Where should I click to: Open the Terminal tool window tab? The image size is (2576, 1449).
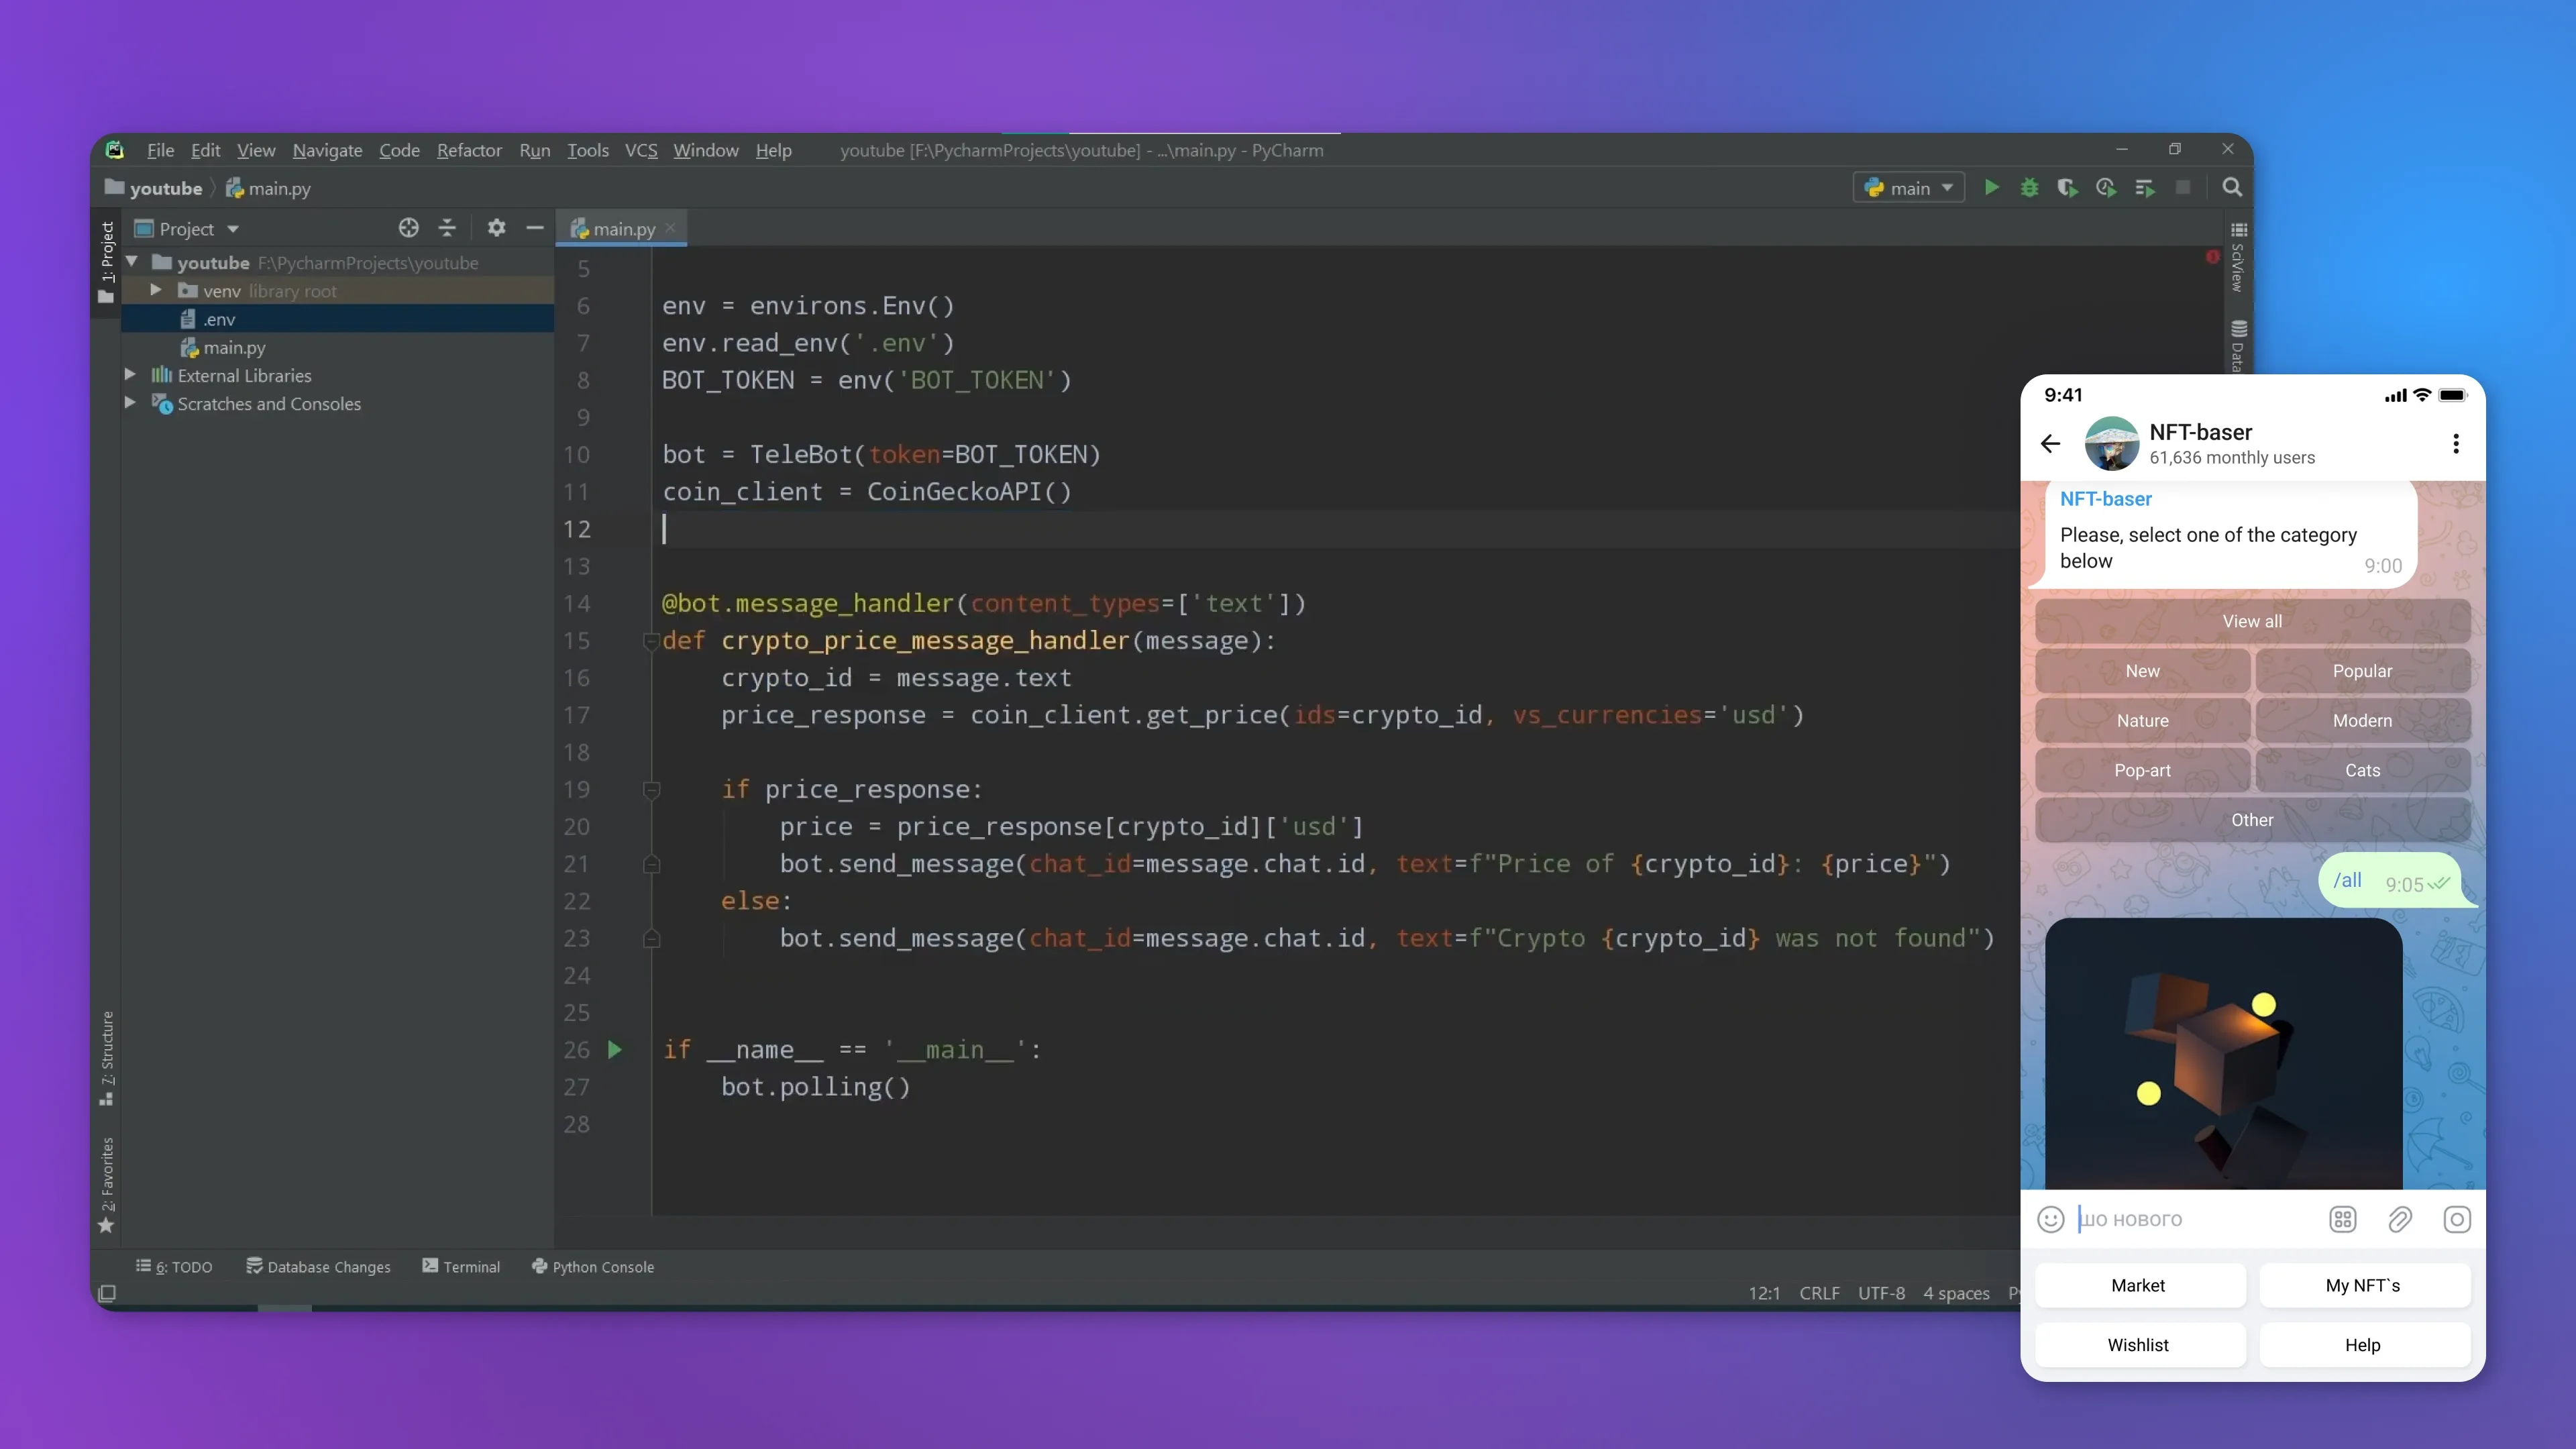[x=461, y=1266]
